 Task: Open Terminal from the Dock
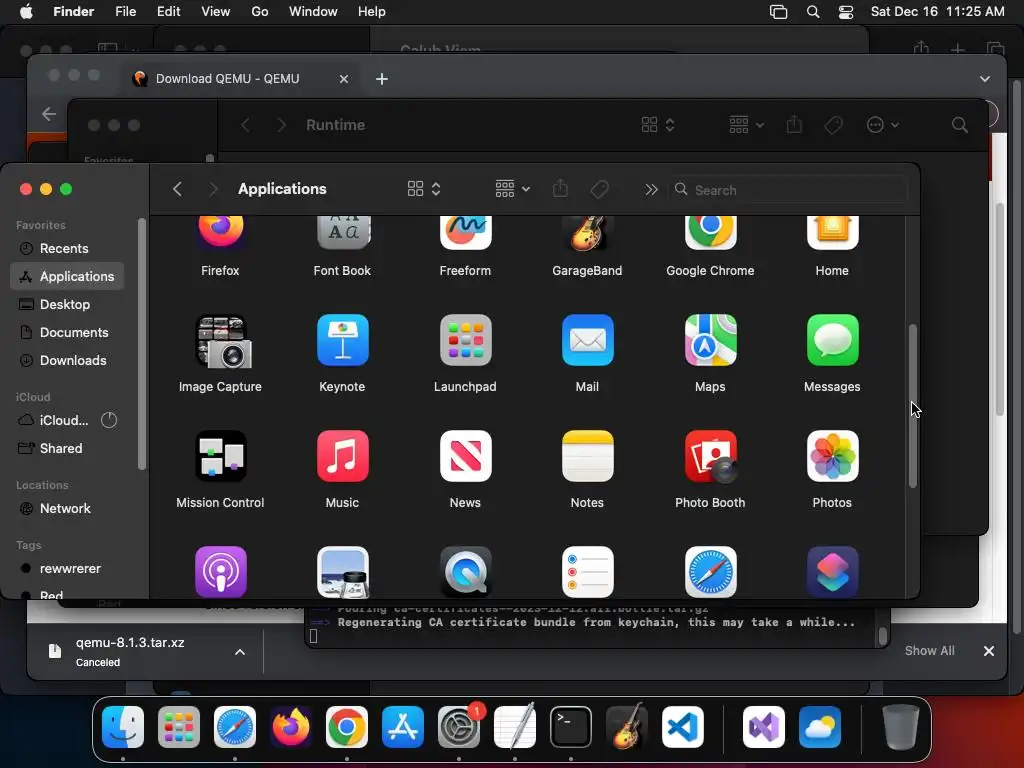pos(571,727)
